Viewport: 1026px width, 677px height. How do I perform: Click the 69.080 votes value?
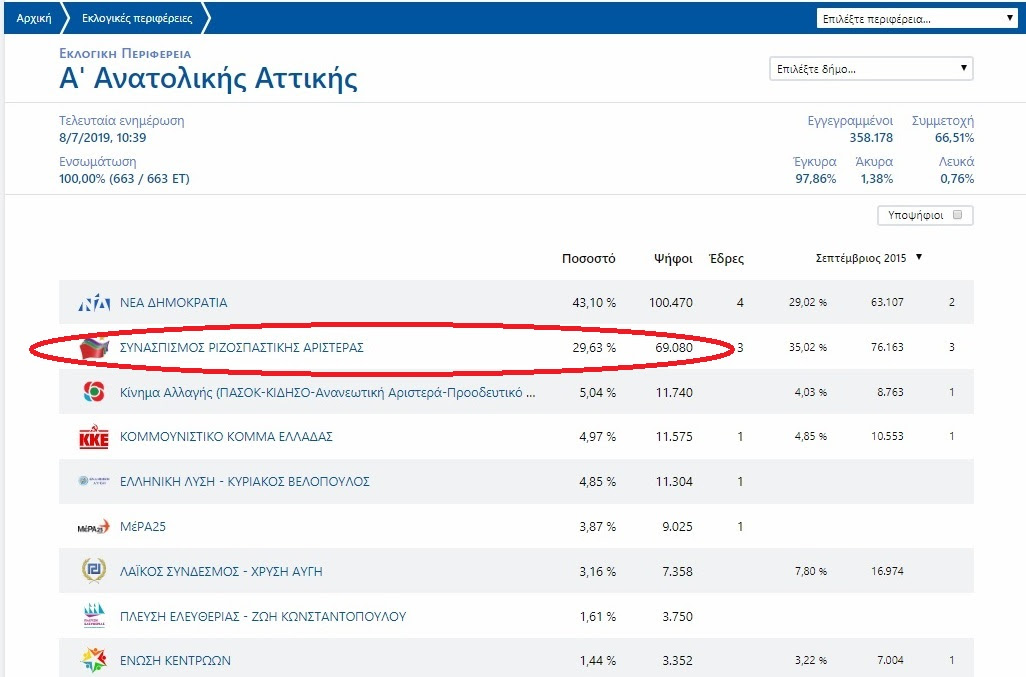tap(674, 347)
